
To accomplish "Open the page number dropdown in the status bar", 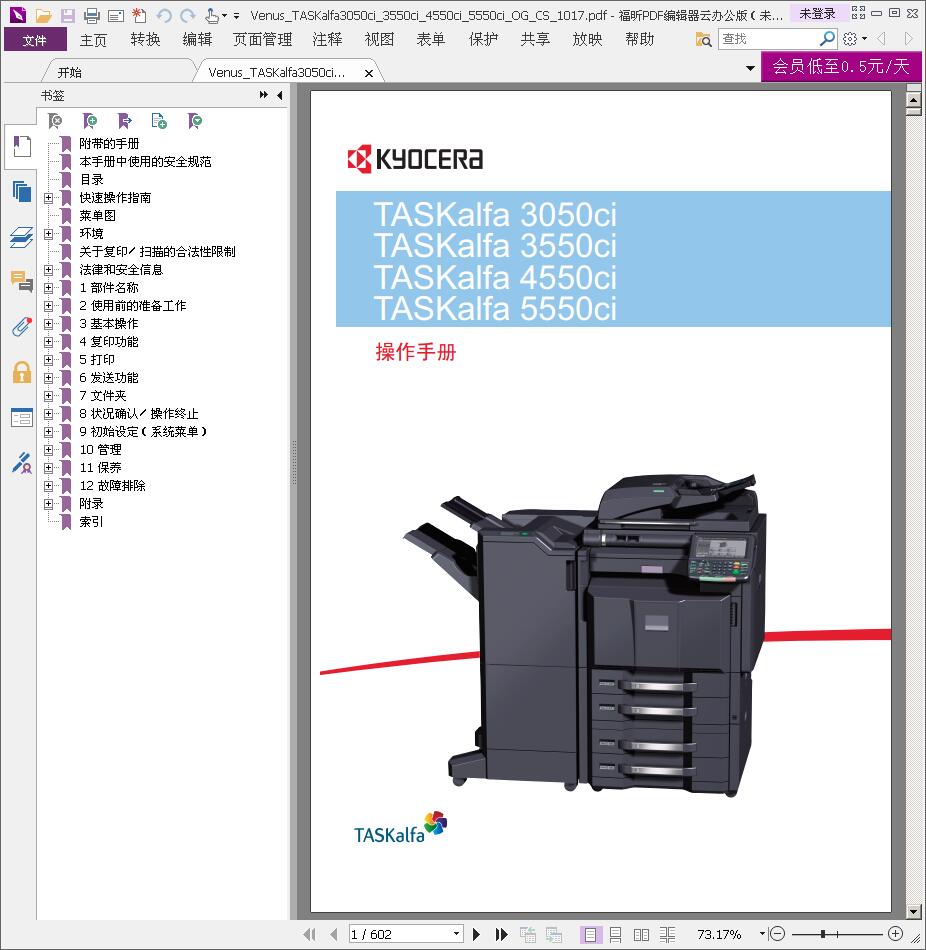I will 457,934.
